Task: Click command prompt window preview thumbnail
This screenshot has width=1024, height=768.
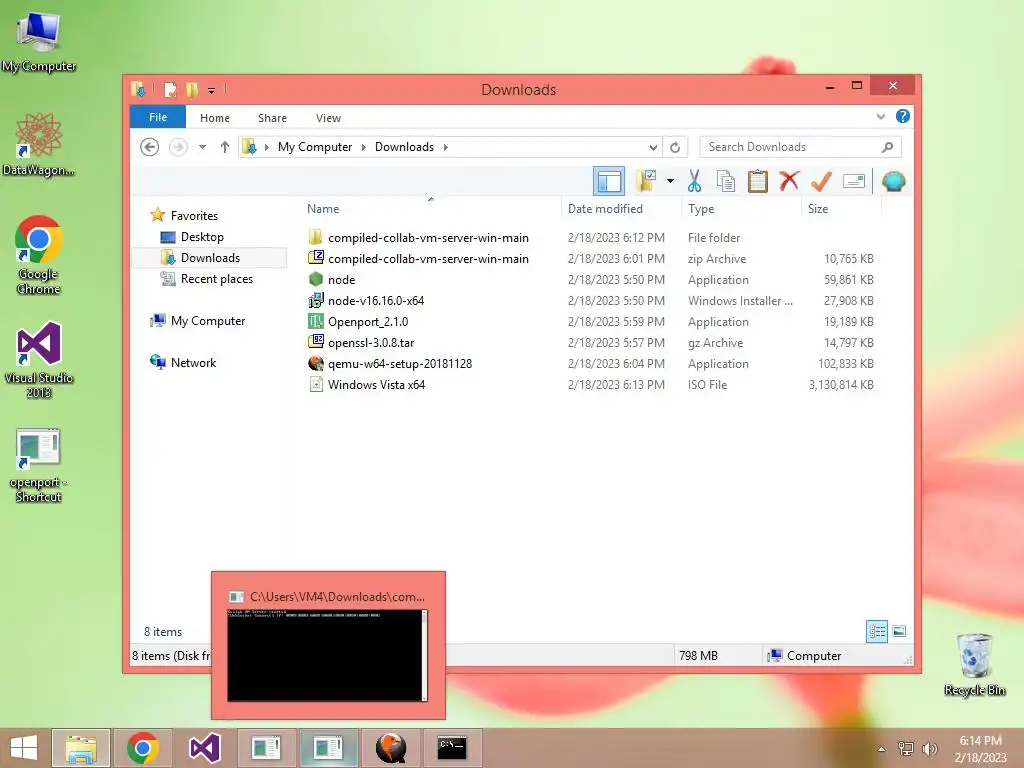Action: pos(327,655)
